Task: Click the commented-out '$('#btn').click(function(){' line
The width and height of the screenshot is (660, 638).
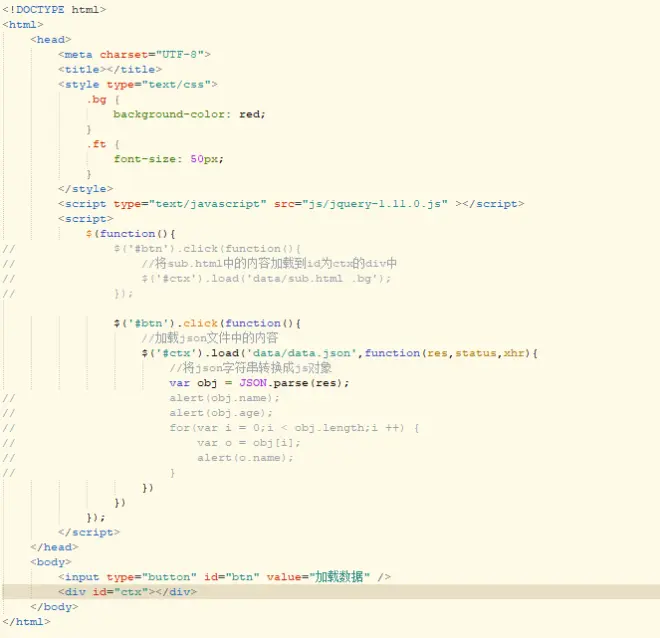Action: [208, 249]
